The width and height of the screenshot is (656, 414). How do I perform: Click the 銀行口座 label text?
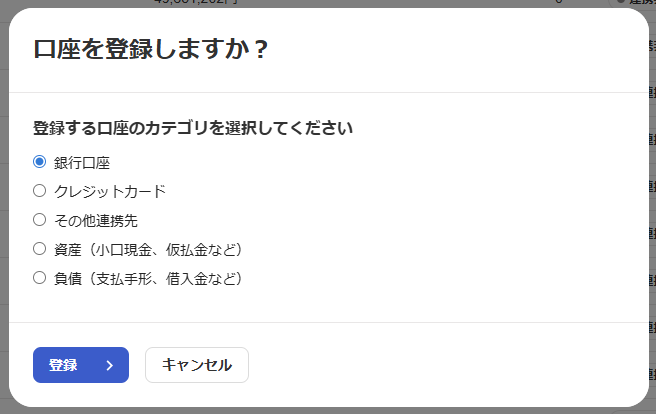pos(82,162)
